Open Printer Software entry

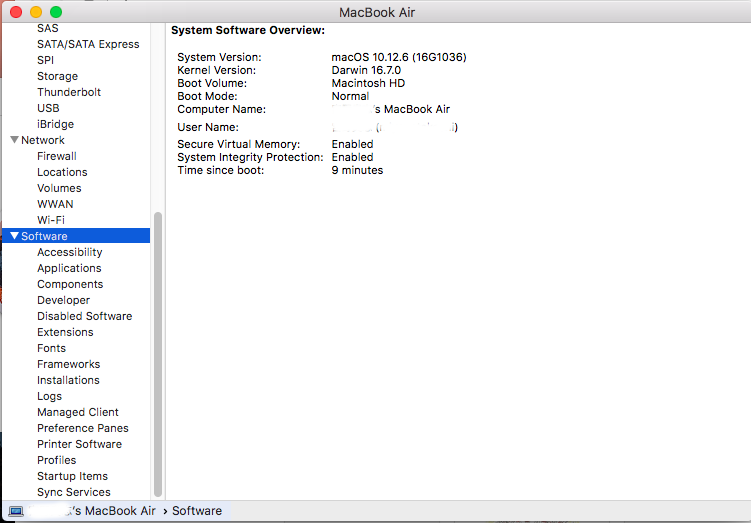click(80, 444)
